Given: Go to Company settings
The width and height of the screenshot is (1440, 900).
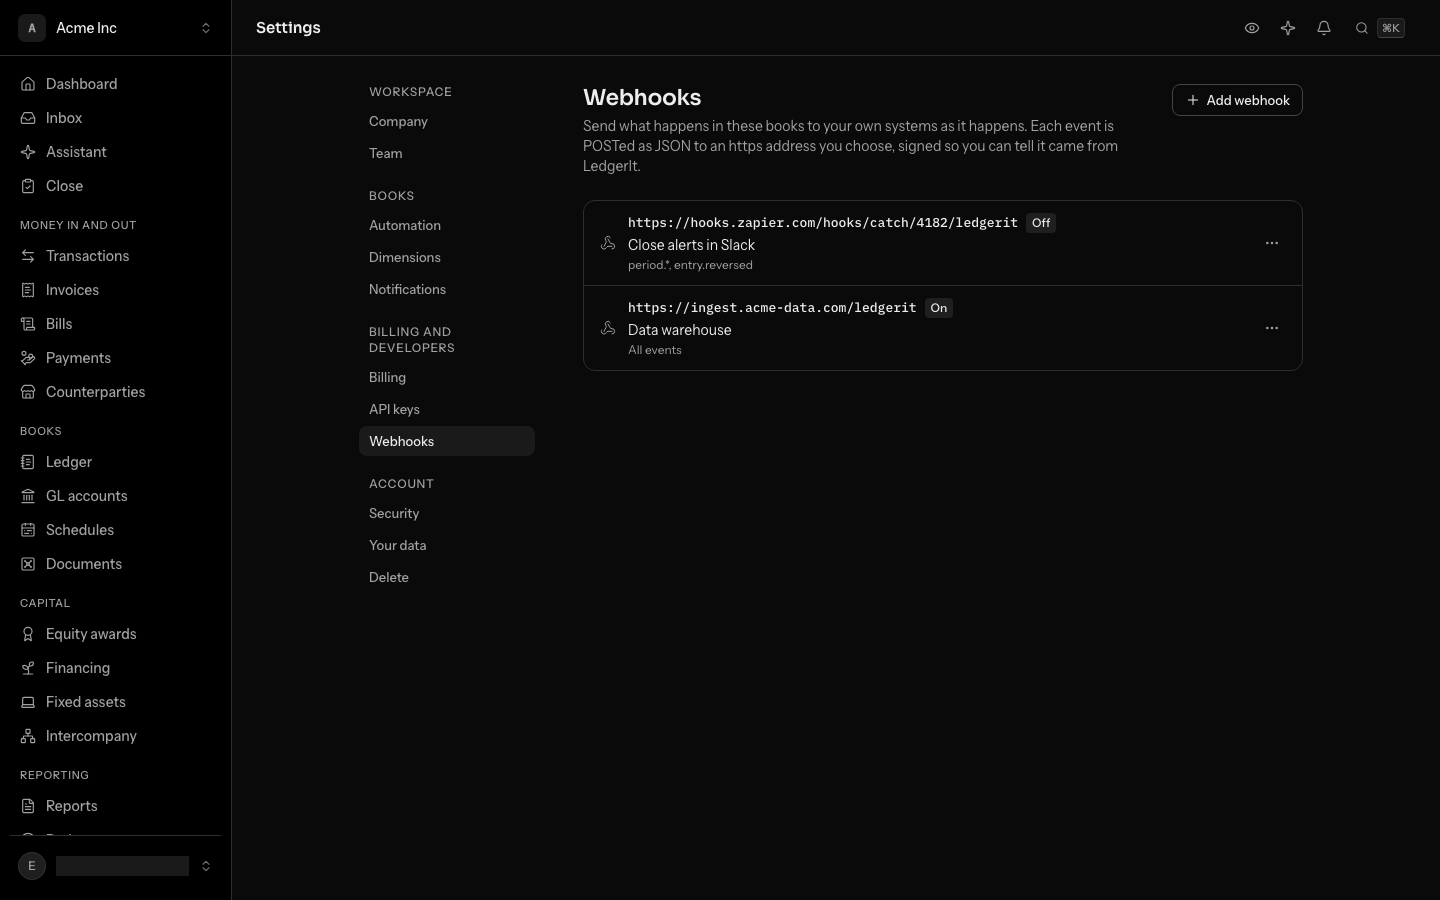Looking at the screenshot, I should 447,121.
